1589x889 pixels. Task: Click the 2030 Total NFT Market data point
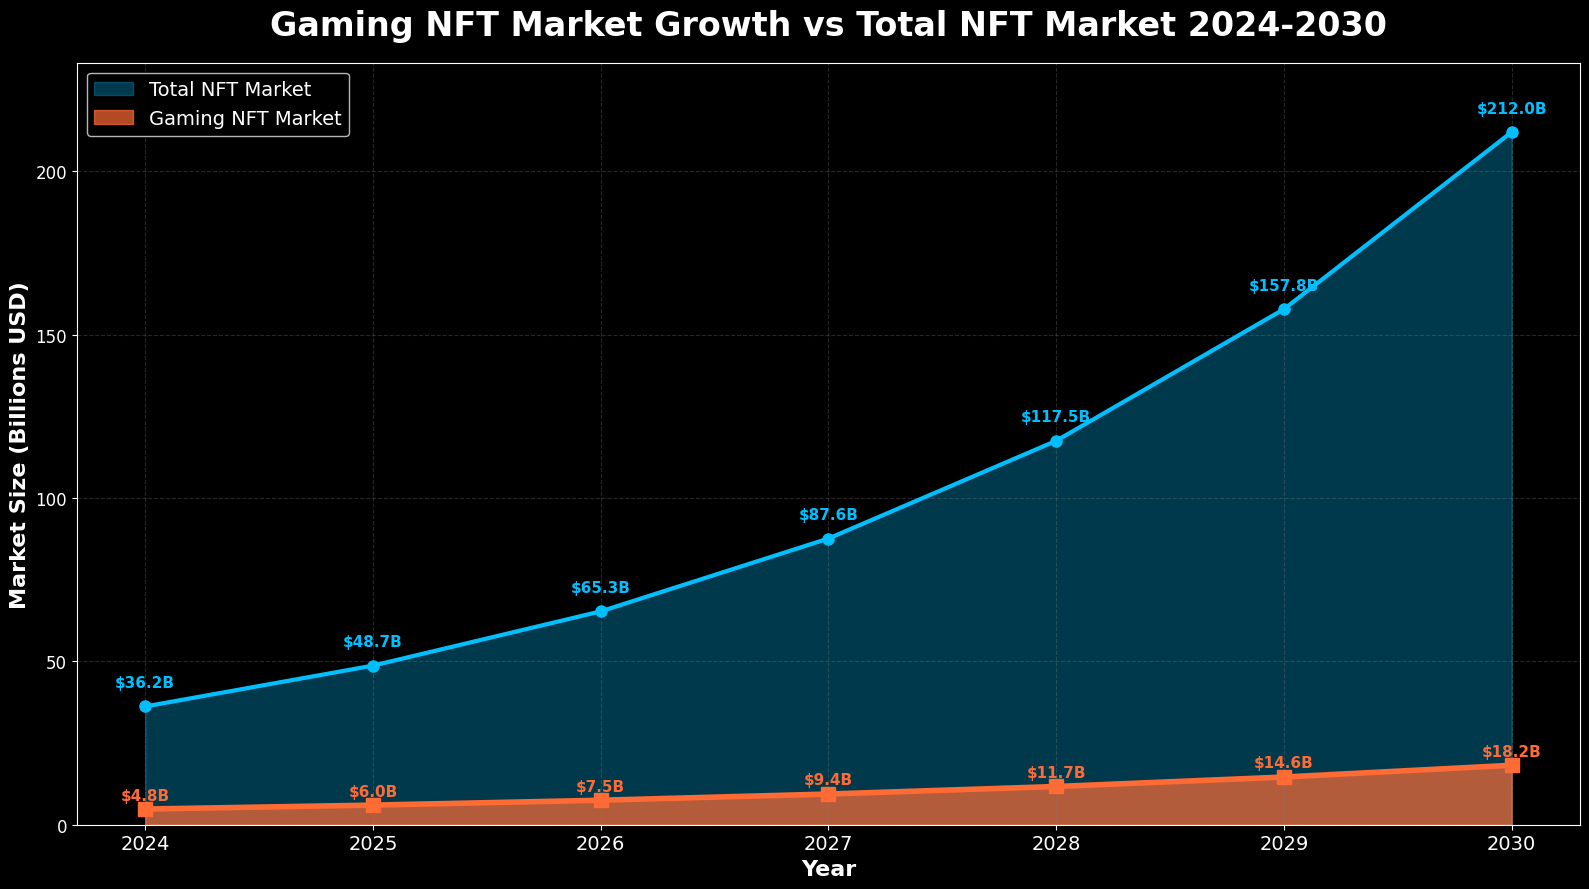[1511, 132]
